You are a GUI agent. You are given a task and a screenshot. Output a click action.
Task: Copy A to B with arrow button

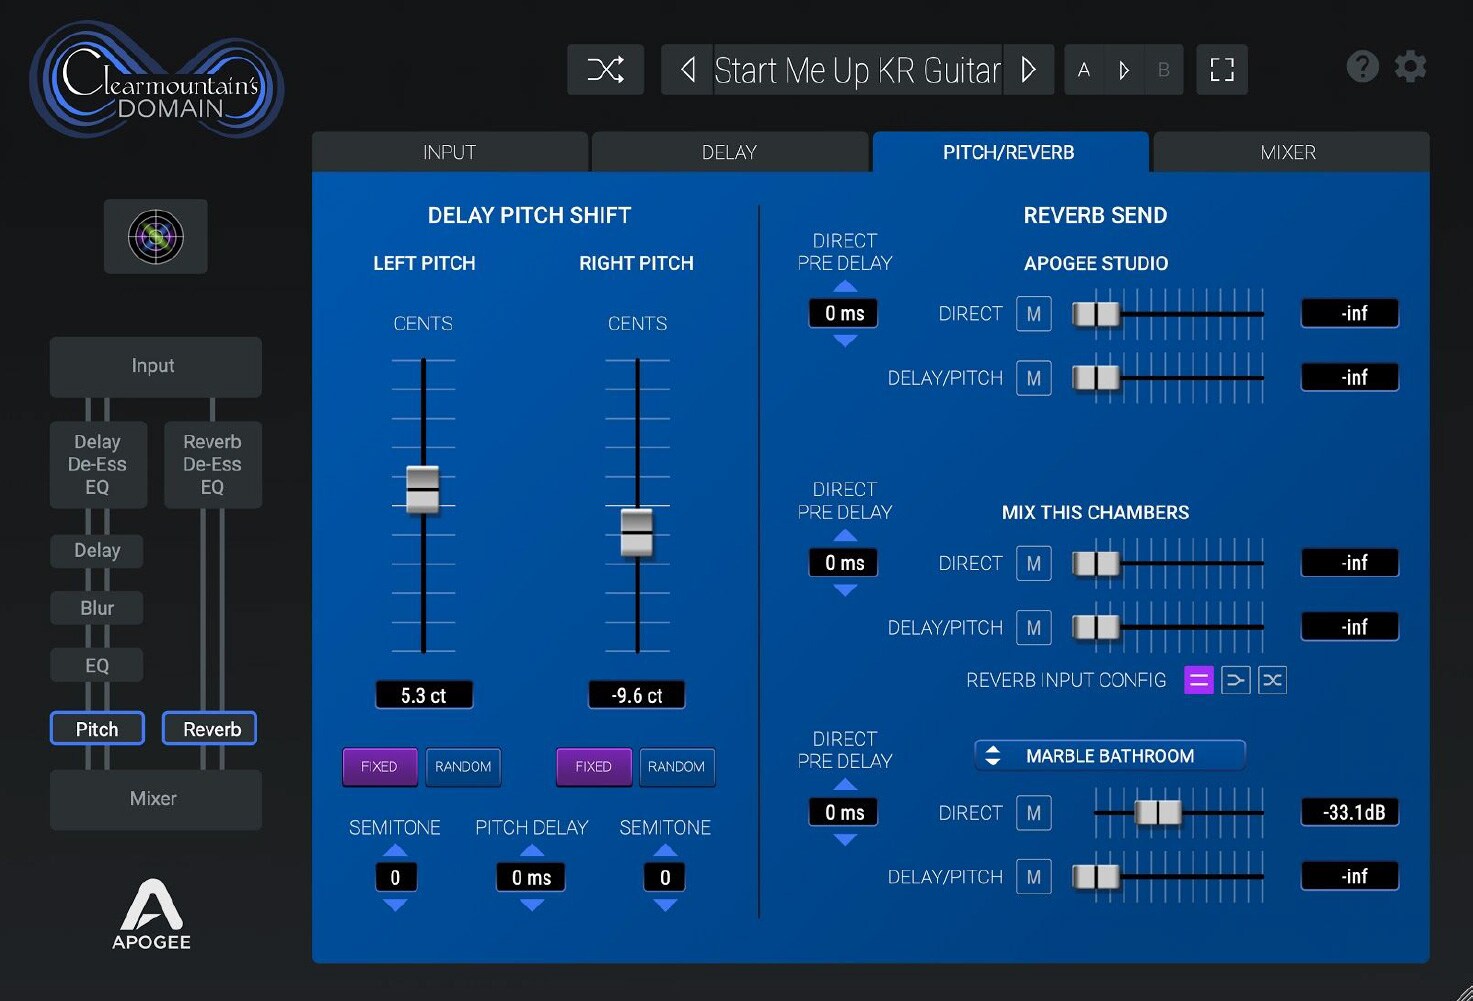point(1124,70)
